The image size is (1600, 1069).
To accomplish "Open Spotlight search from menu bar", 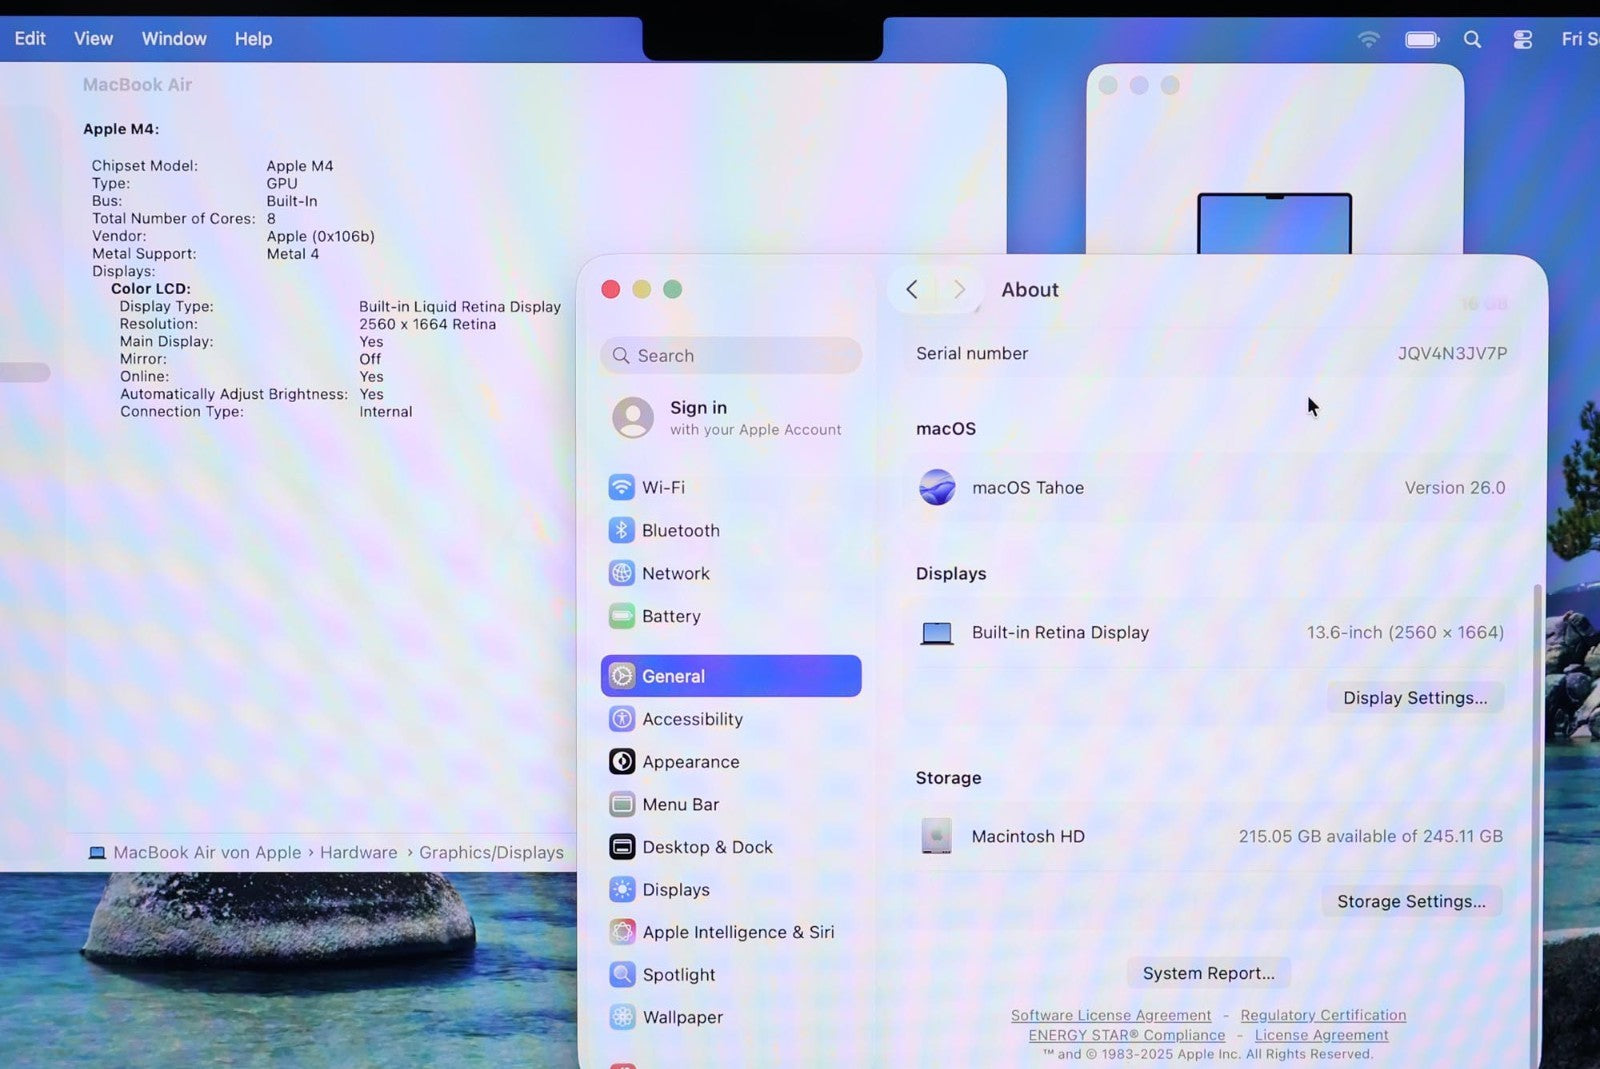I will pyautogui.click(x=1472, y=39).
